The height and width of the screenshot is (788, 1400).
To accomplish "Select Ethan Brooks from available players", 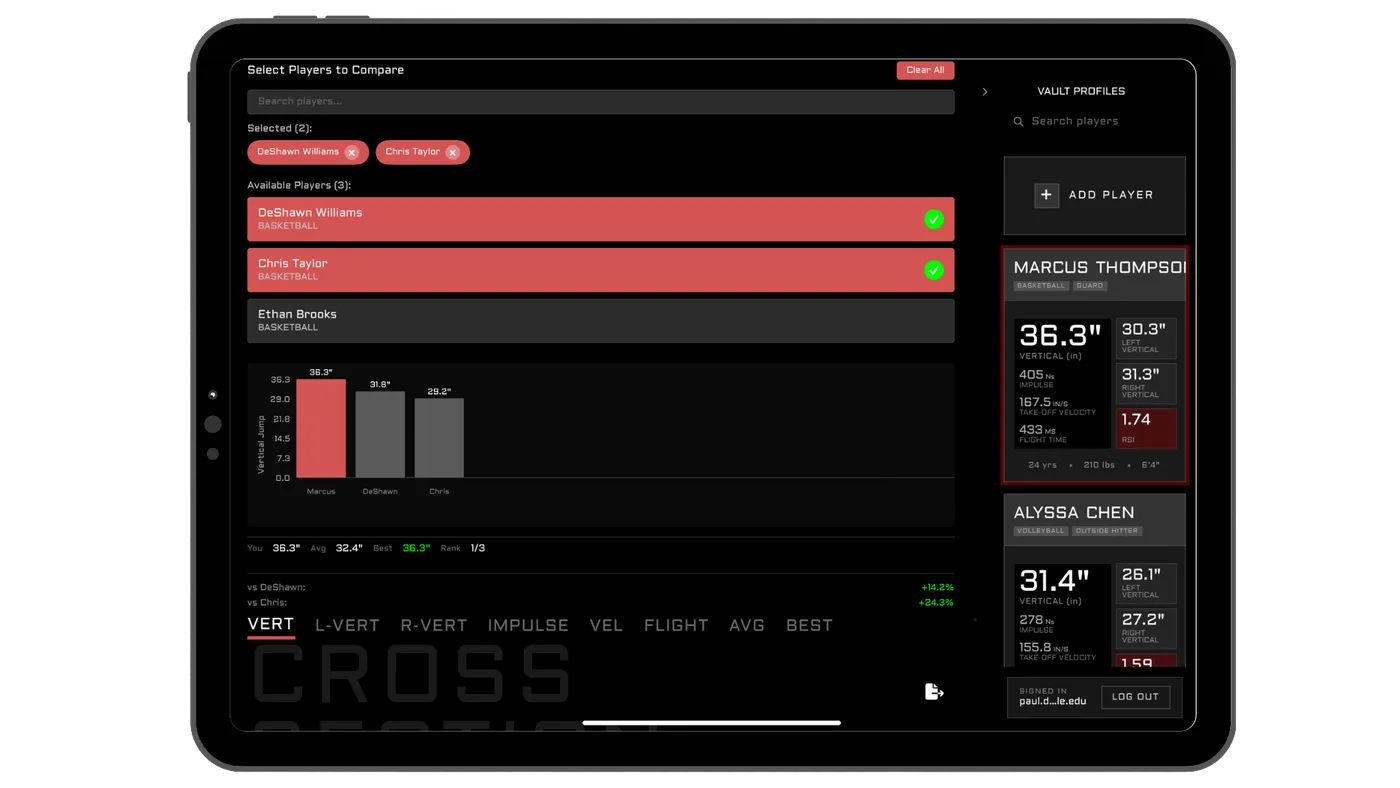I will pyautogui.click(x=601, y=321).
